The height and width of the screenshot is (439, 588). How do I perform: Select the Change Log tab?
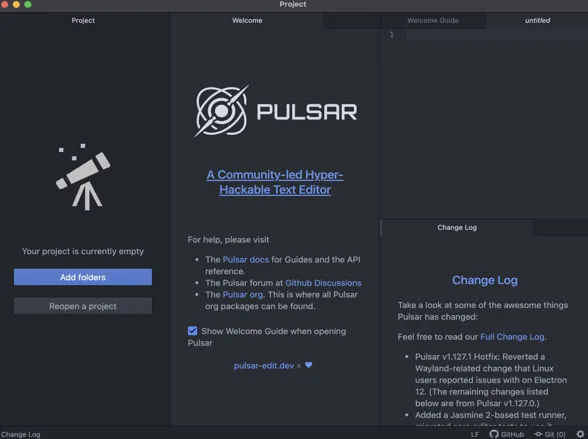tap(457, 228)
